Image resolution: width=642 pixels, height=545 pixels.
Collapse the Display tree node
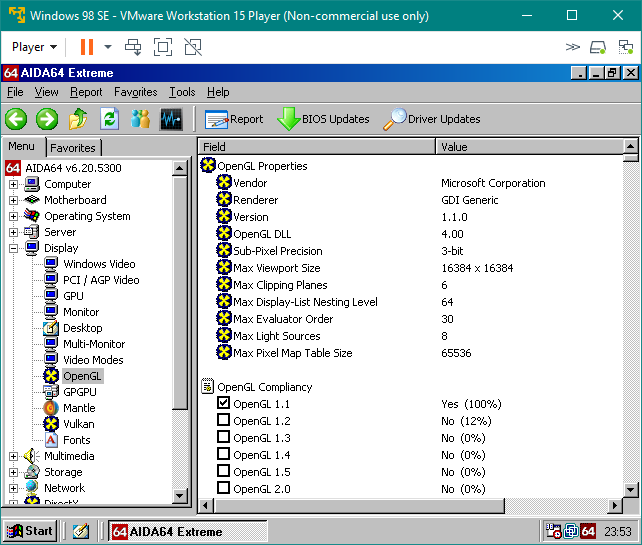[x=14, y=248]
